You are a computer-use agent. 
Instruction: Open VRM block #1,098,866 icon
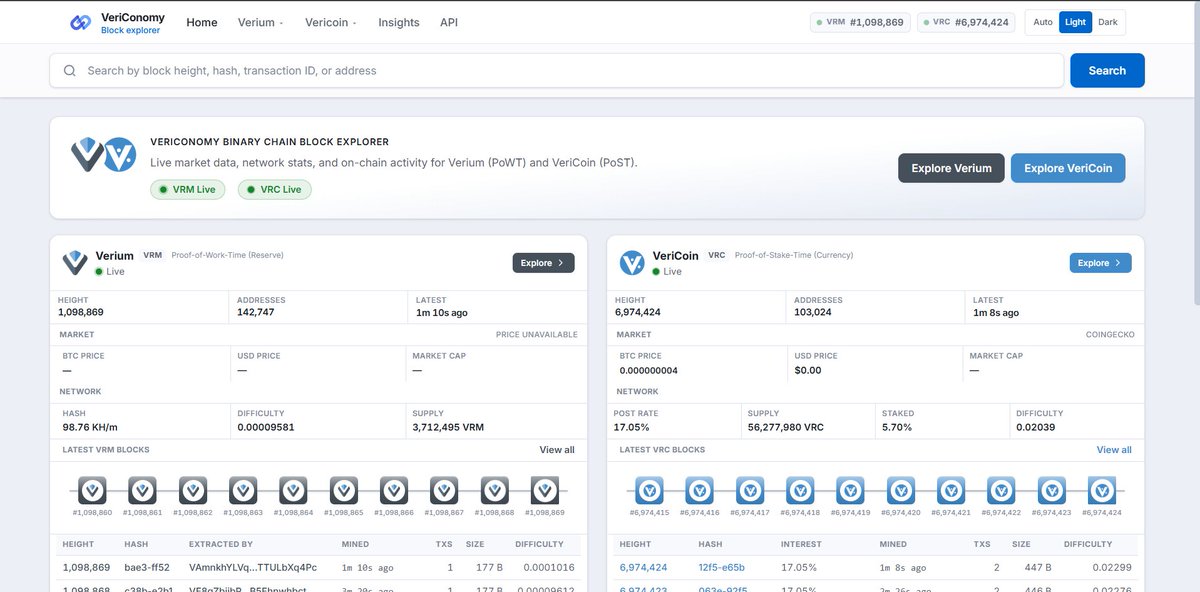(x=394, y=490)
